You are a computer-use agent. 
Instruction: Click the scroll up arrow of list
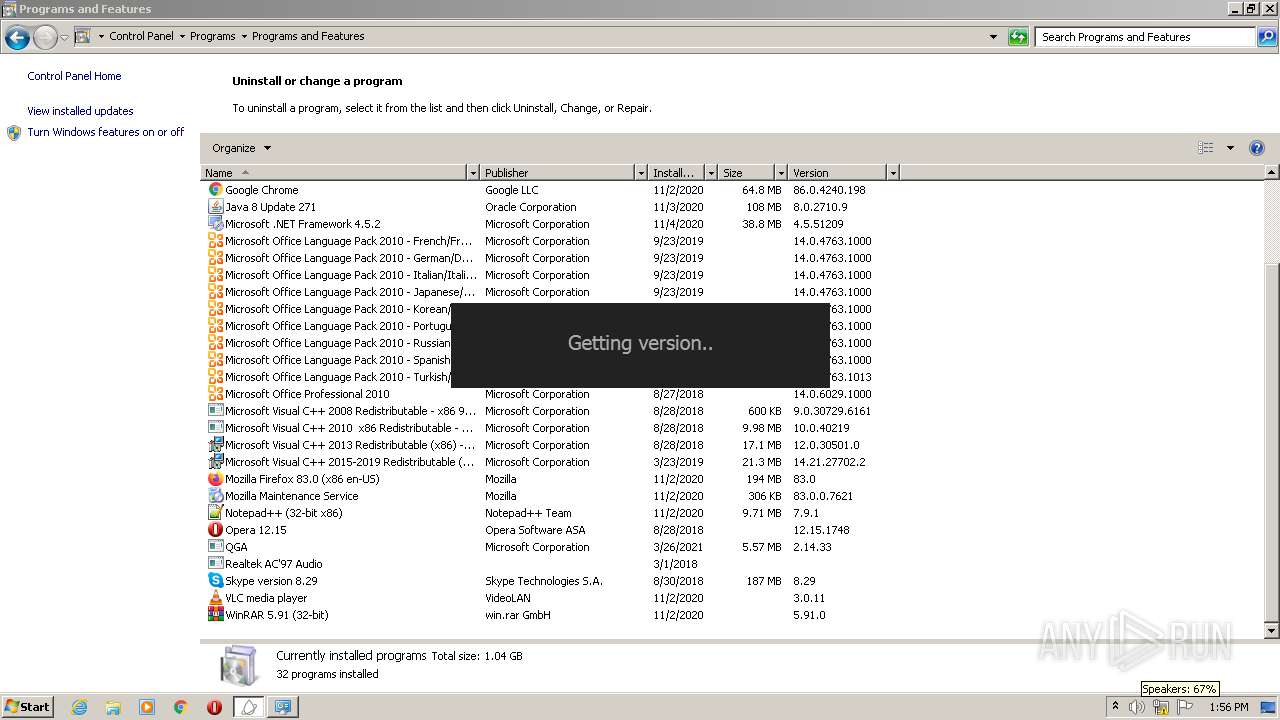pos(1272,173)
